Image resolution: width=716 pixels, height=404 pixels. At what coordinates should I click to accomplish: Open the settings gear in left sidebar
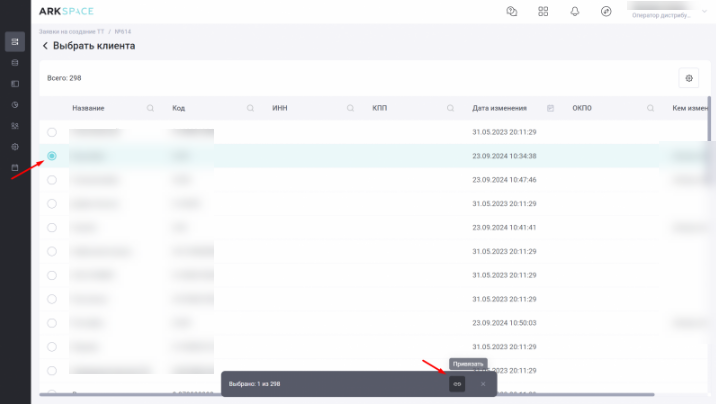[15, 147]
